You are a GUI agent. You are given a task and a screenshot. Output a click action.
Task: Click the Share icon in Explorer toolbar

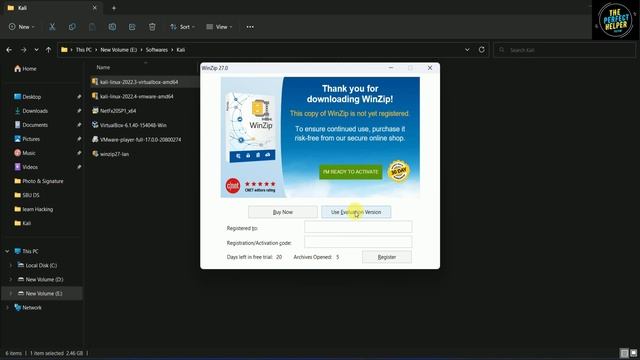pos(132,27)
